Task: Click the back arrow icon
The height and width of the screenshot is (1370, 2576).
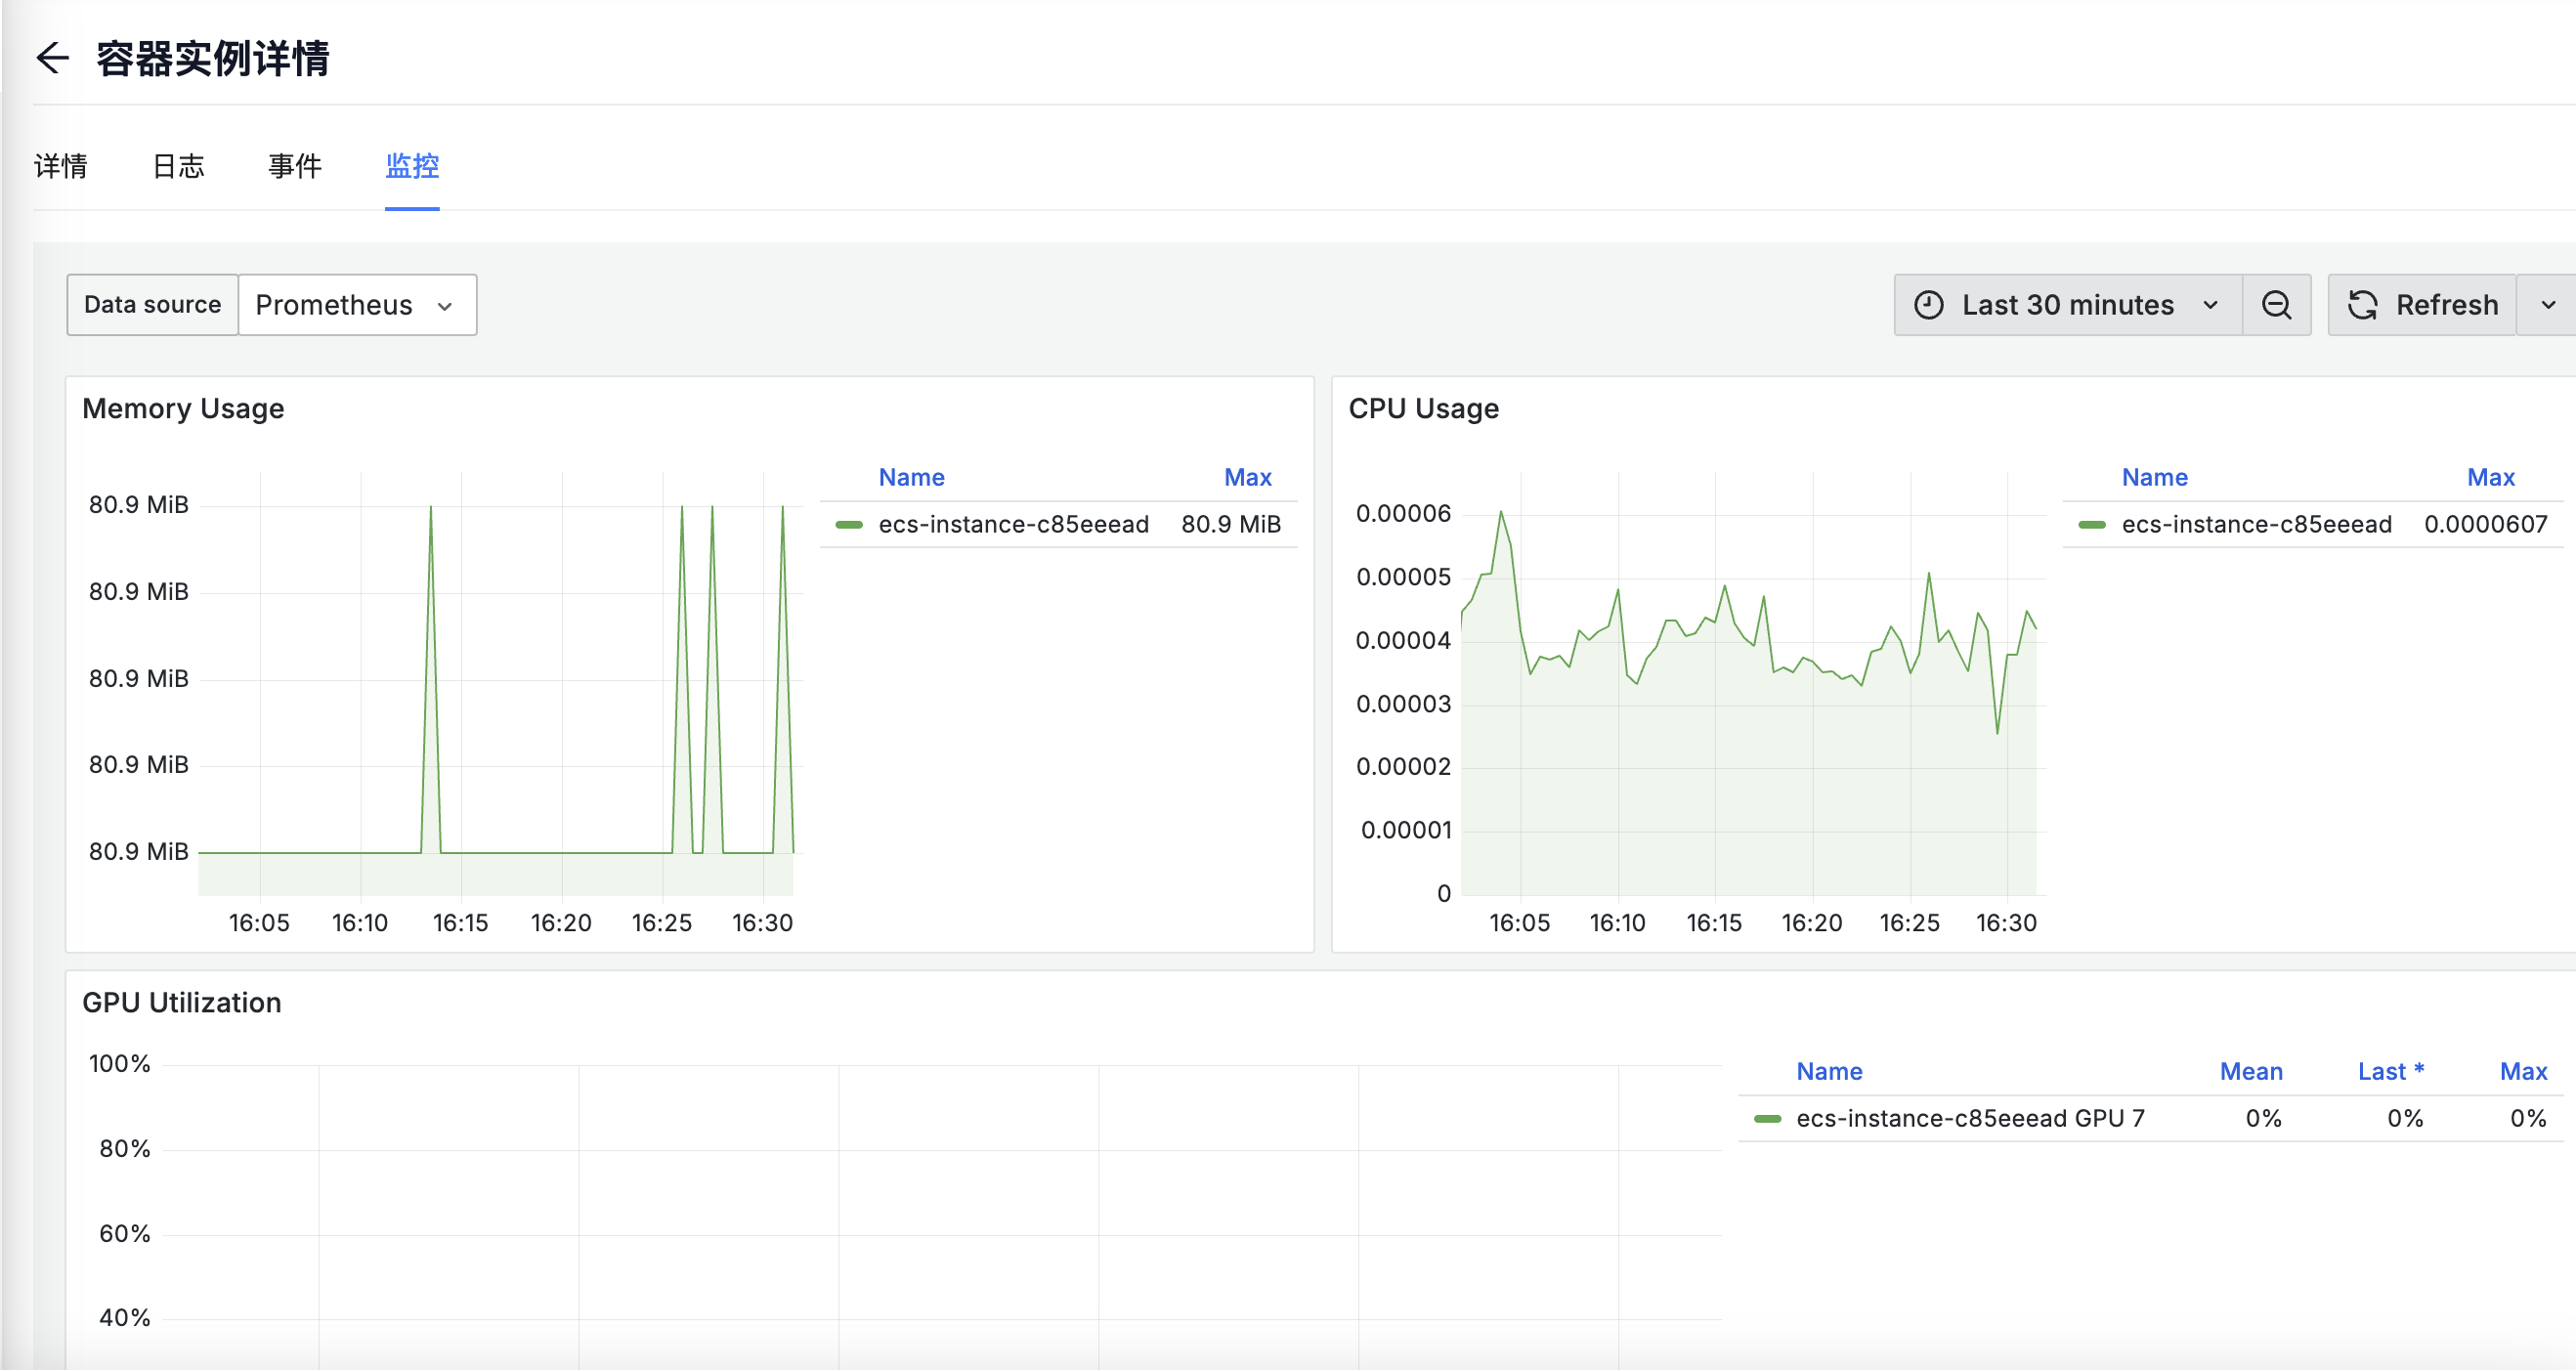Action: pos(53,58)
